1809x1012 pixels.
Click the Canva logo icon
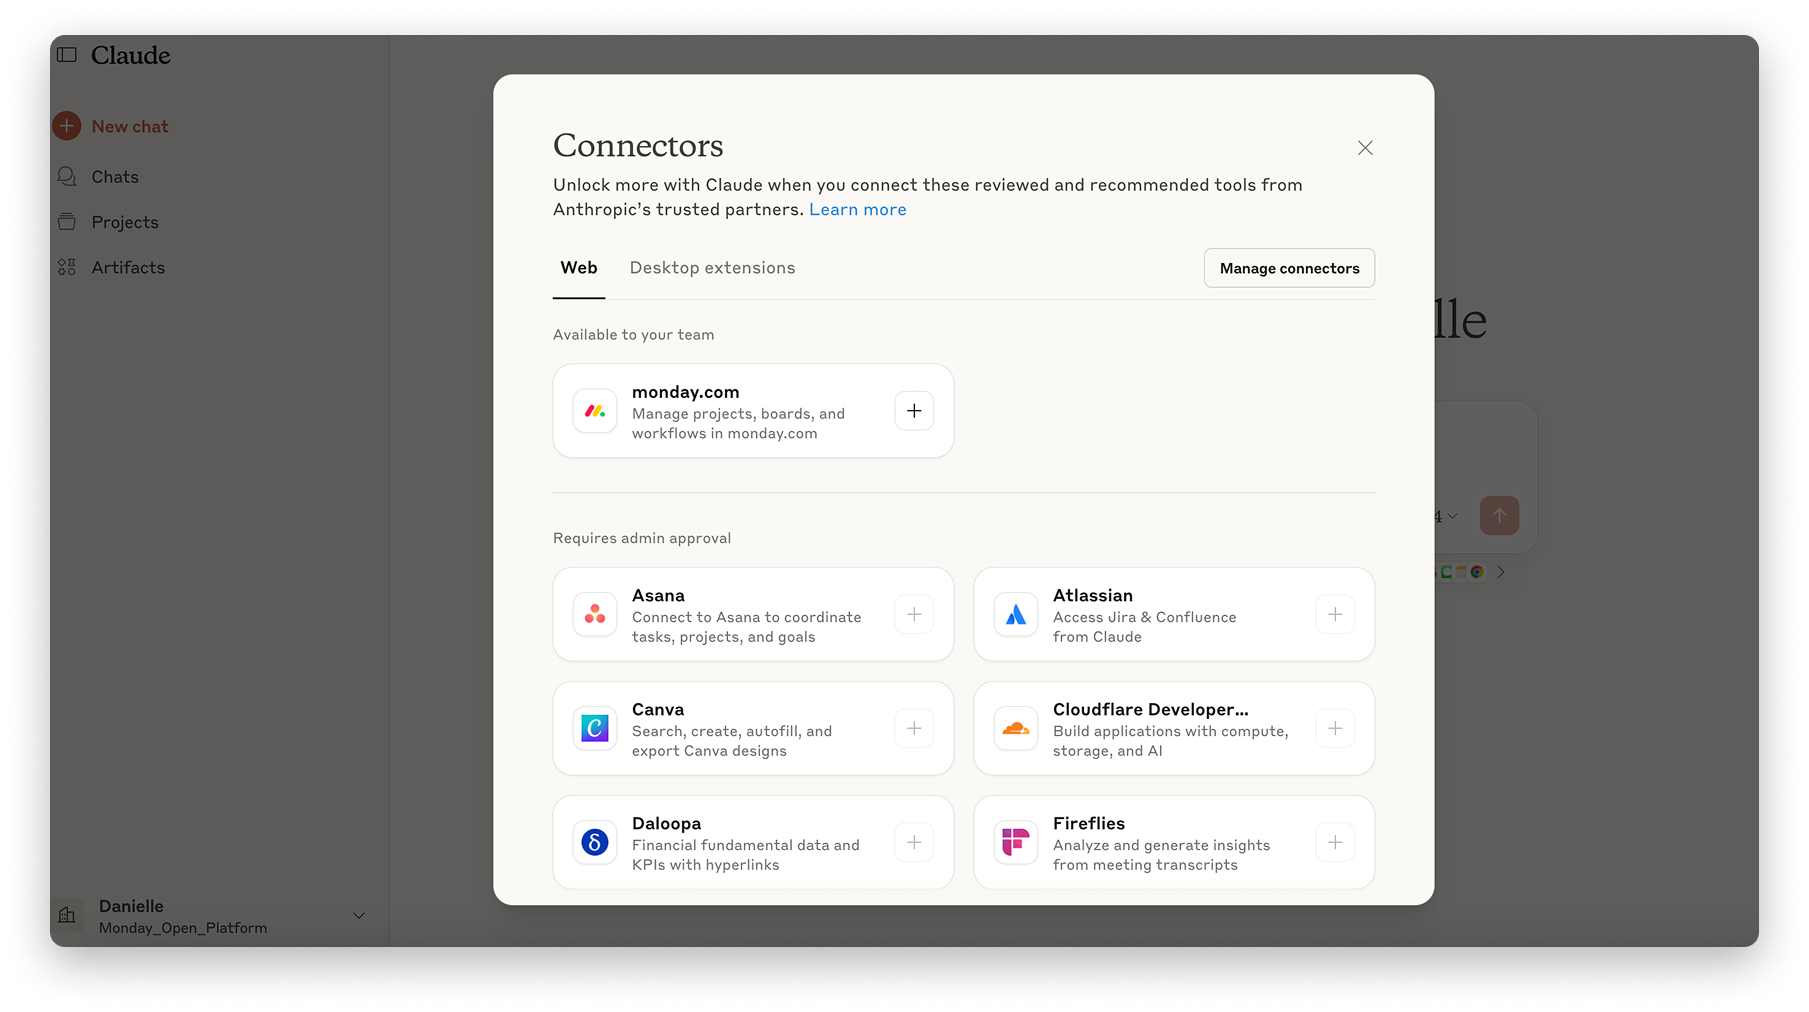(x=595, y=728)
